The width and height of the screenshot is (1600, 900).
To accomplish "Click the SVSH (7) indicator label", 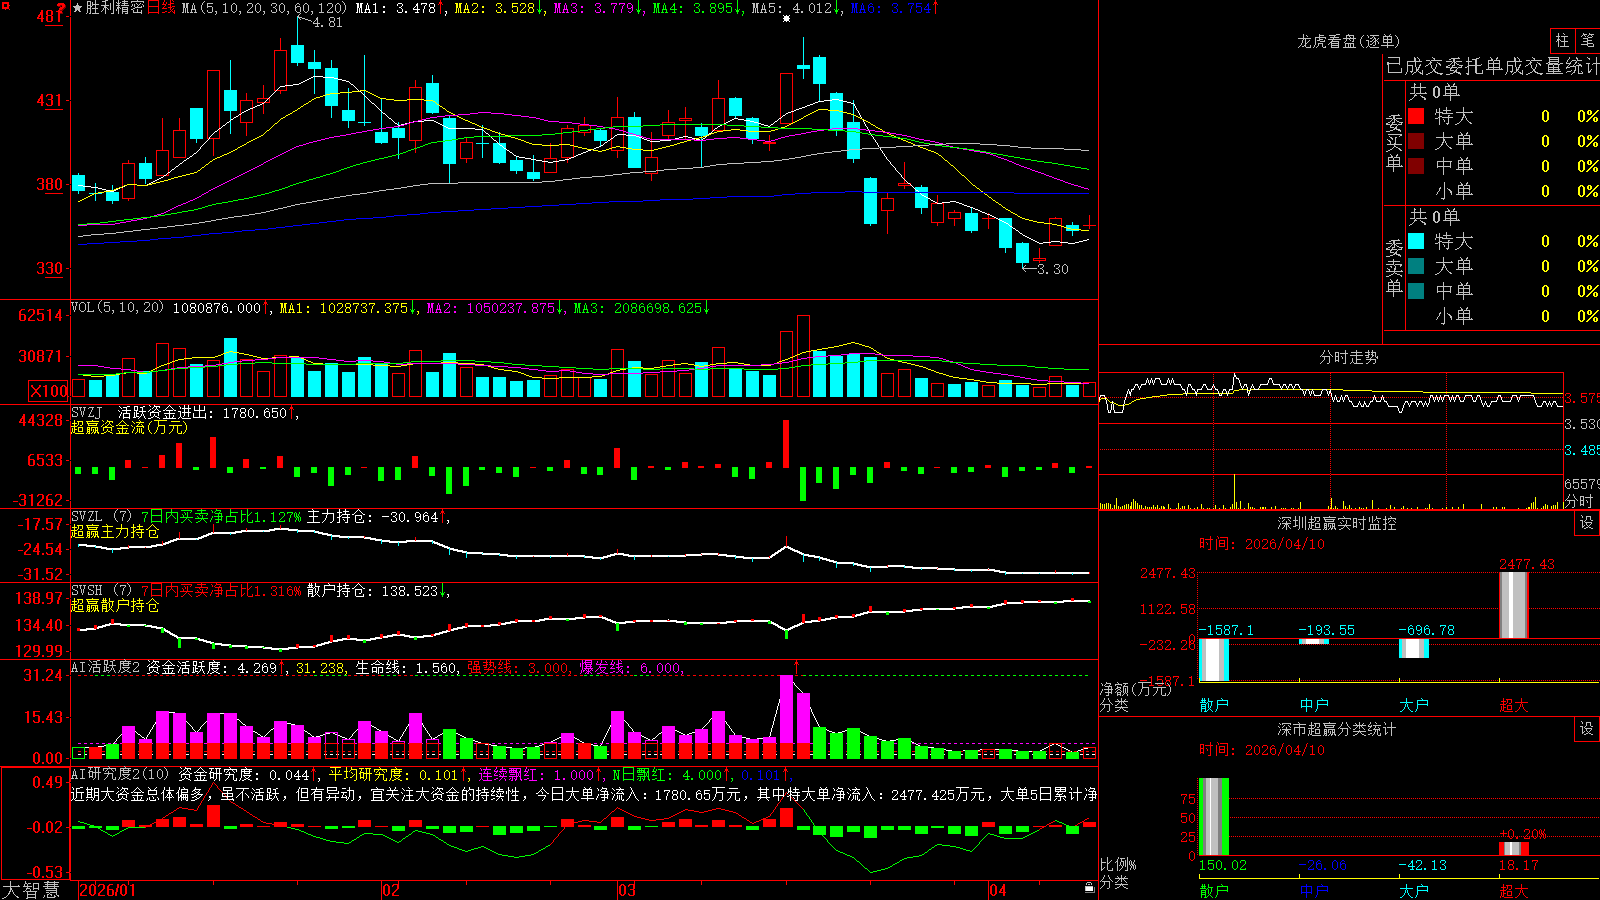I will point(102,591).
